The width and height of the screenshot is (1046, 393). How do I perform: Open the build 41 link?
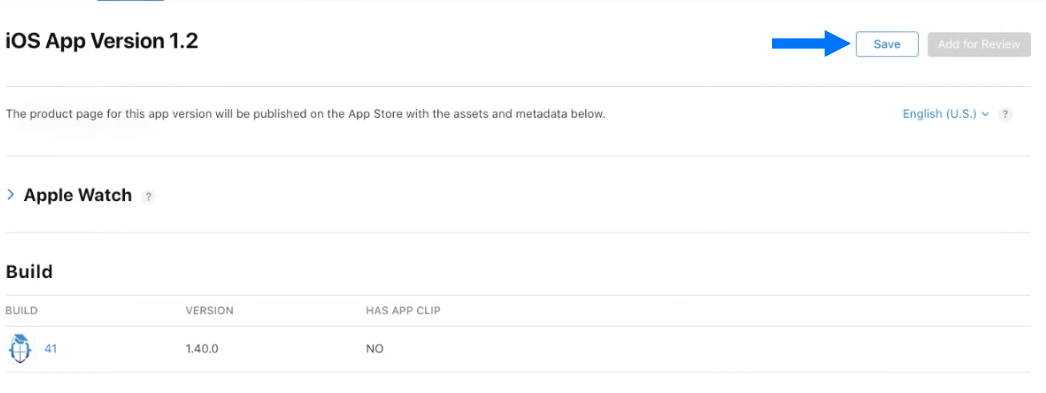tap(51, 348)
